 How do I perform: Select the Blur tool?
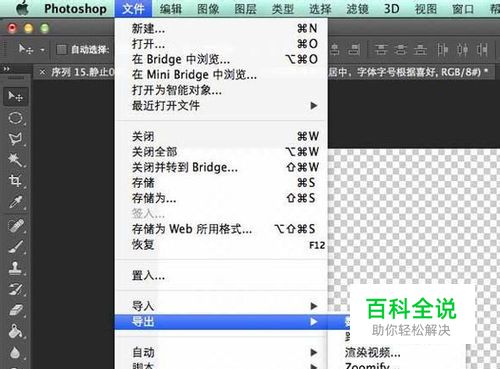[15, 353]
